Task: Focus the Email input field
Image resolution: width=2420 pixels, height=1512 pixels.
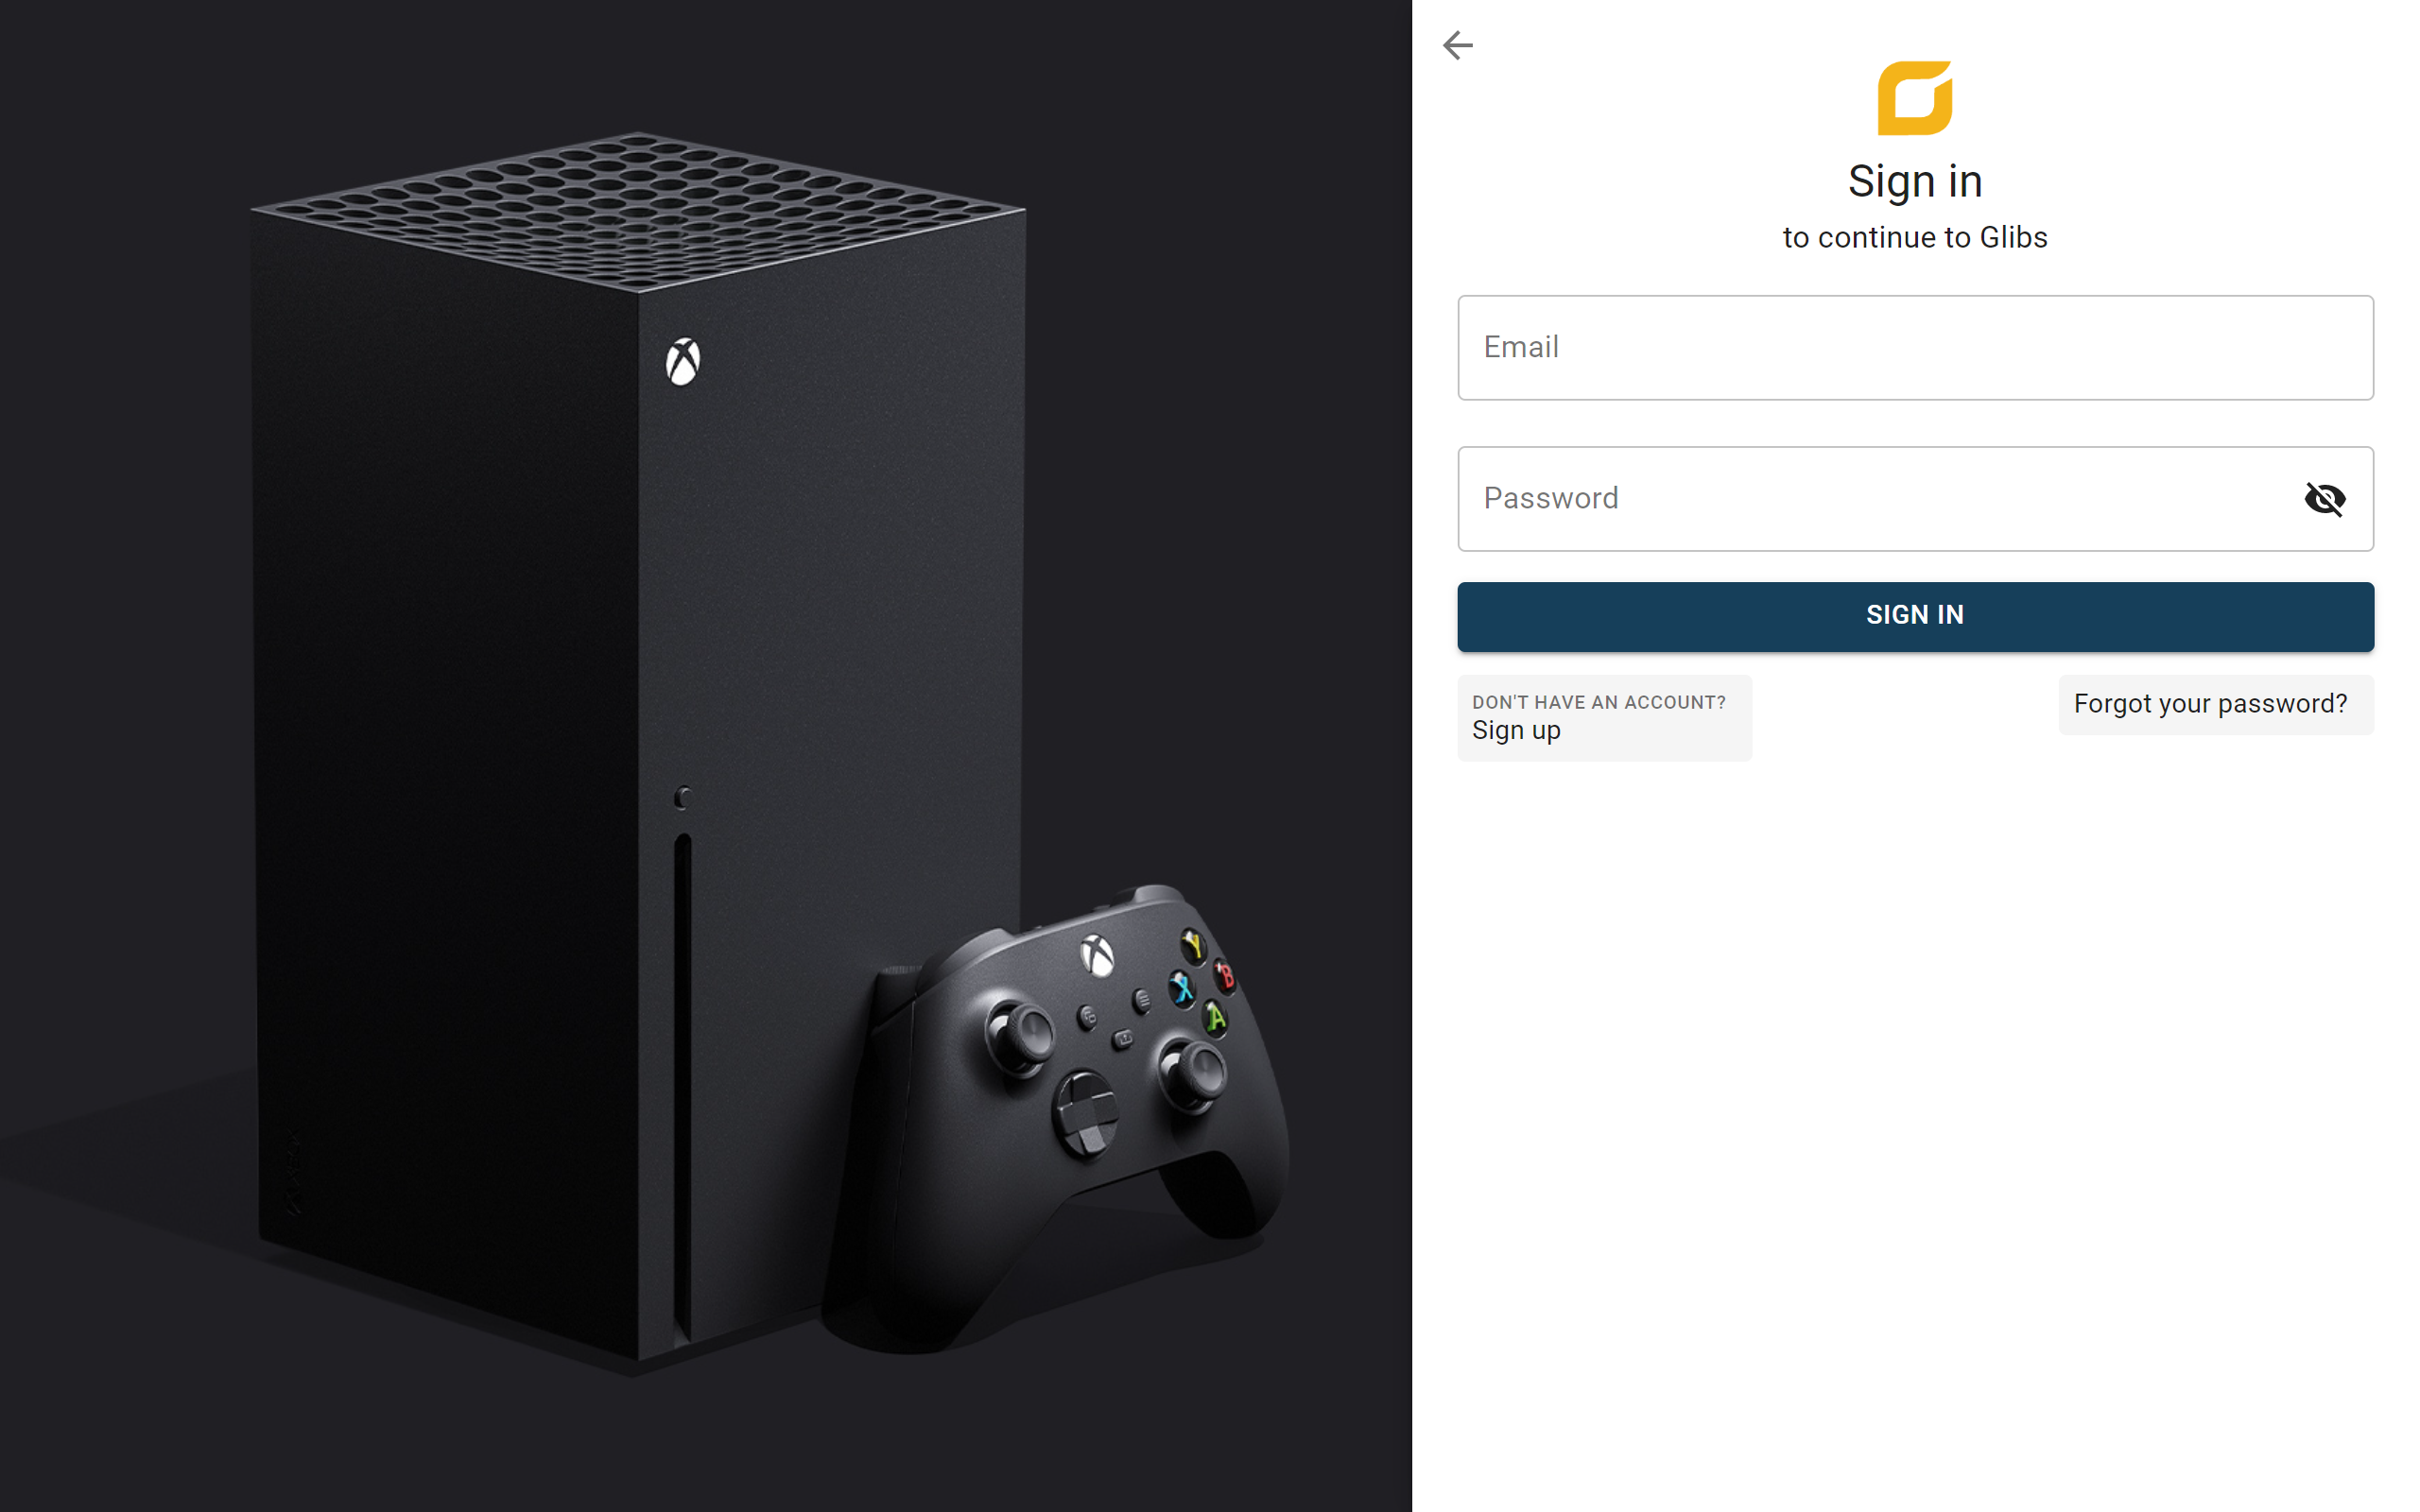Action: (x=1915, y=347)
